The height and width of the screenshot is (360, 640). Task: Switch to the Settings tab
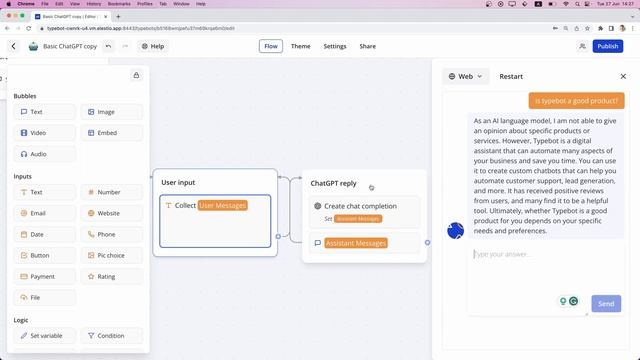point(335,46)
